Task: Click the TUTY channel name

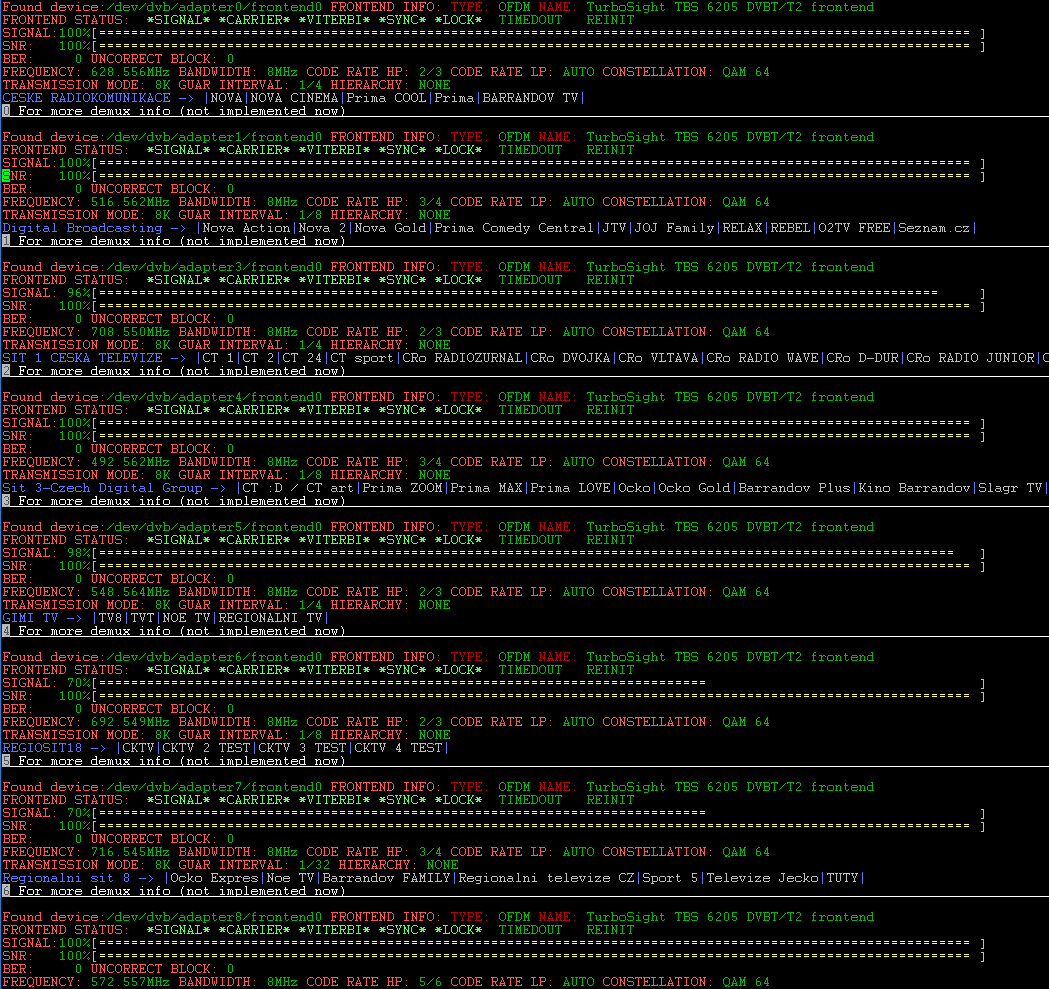Action: 842,878
